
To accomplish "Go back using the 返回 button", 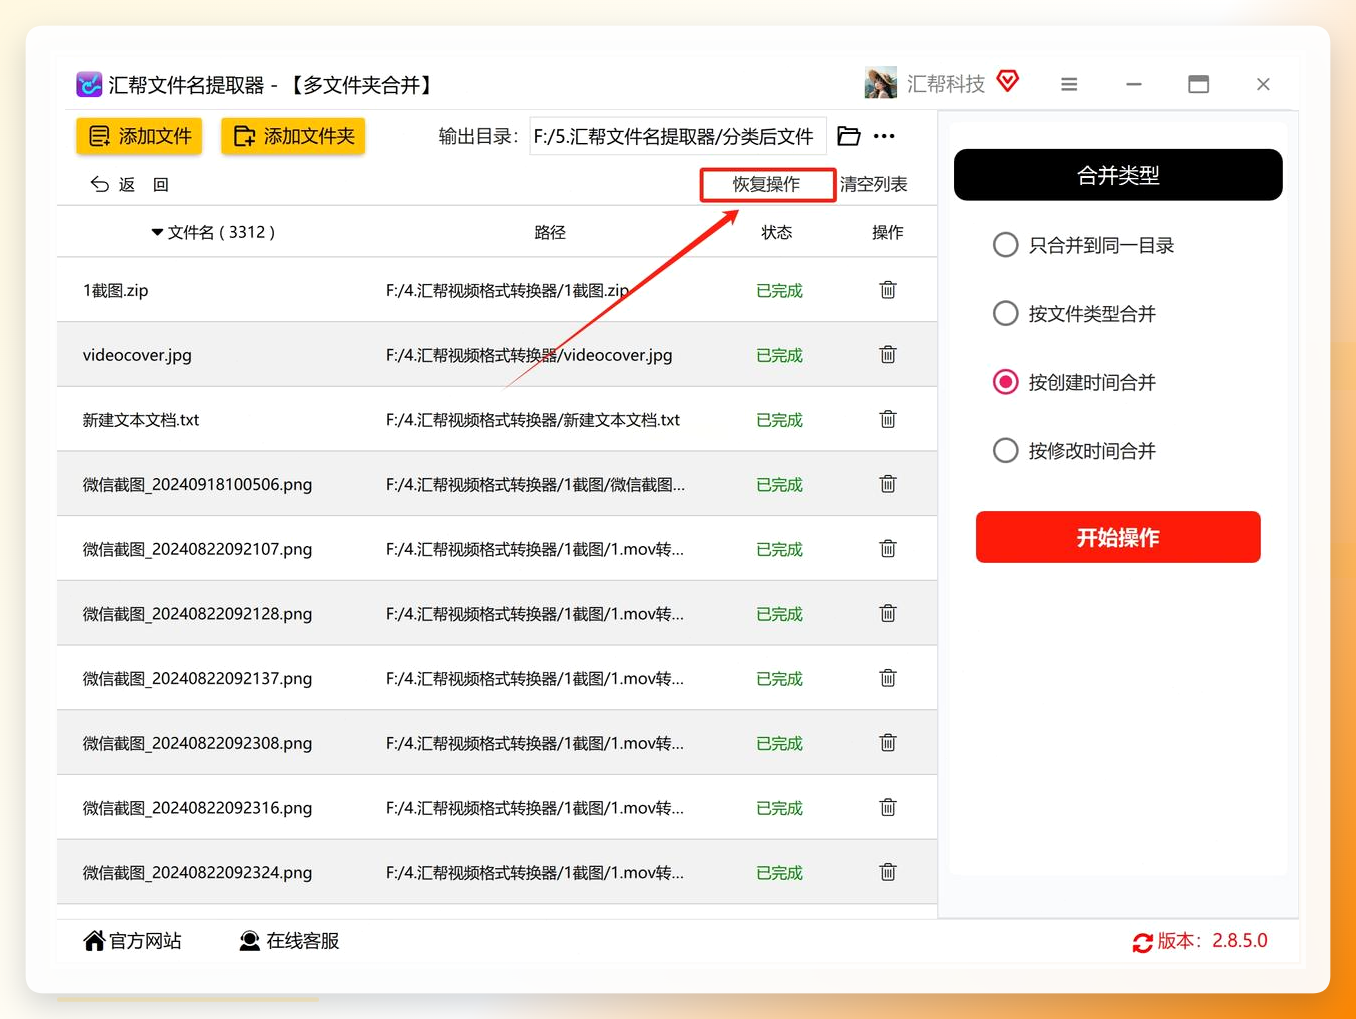I will pos(130,184).
